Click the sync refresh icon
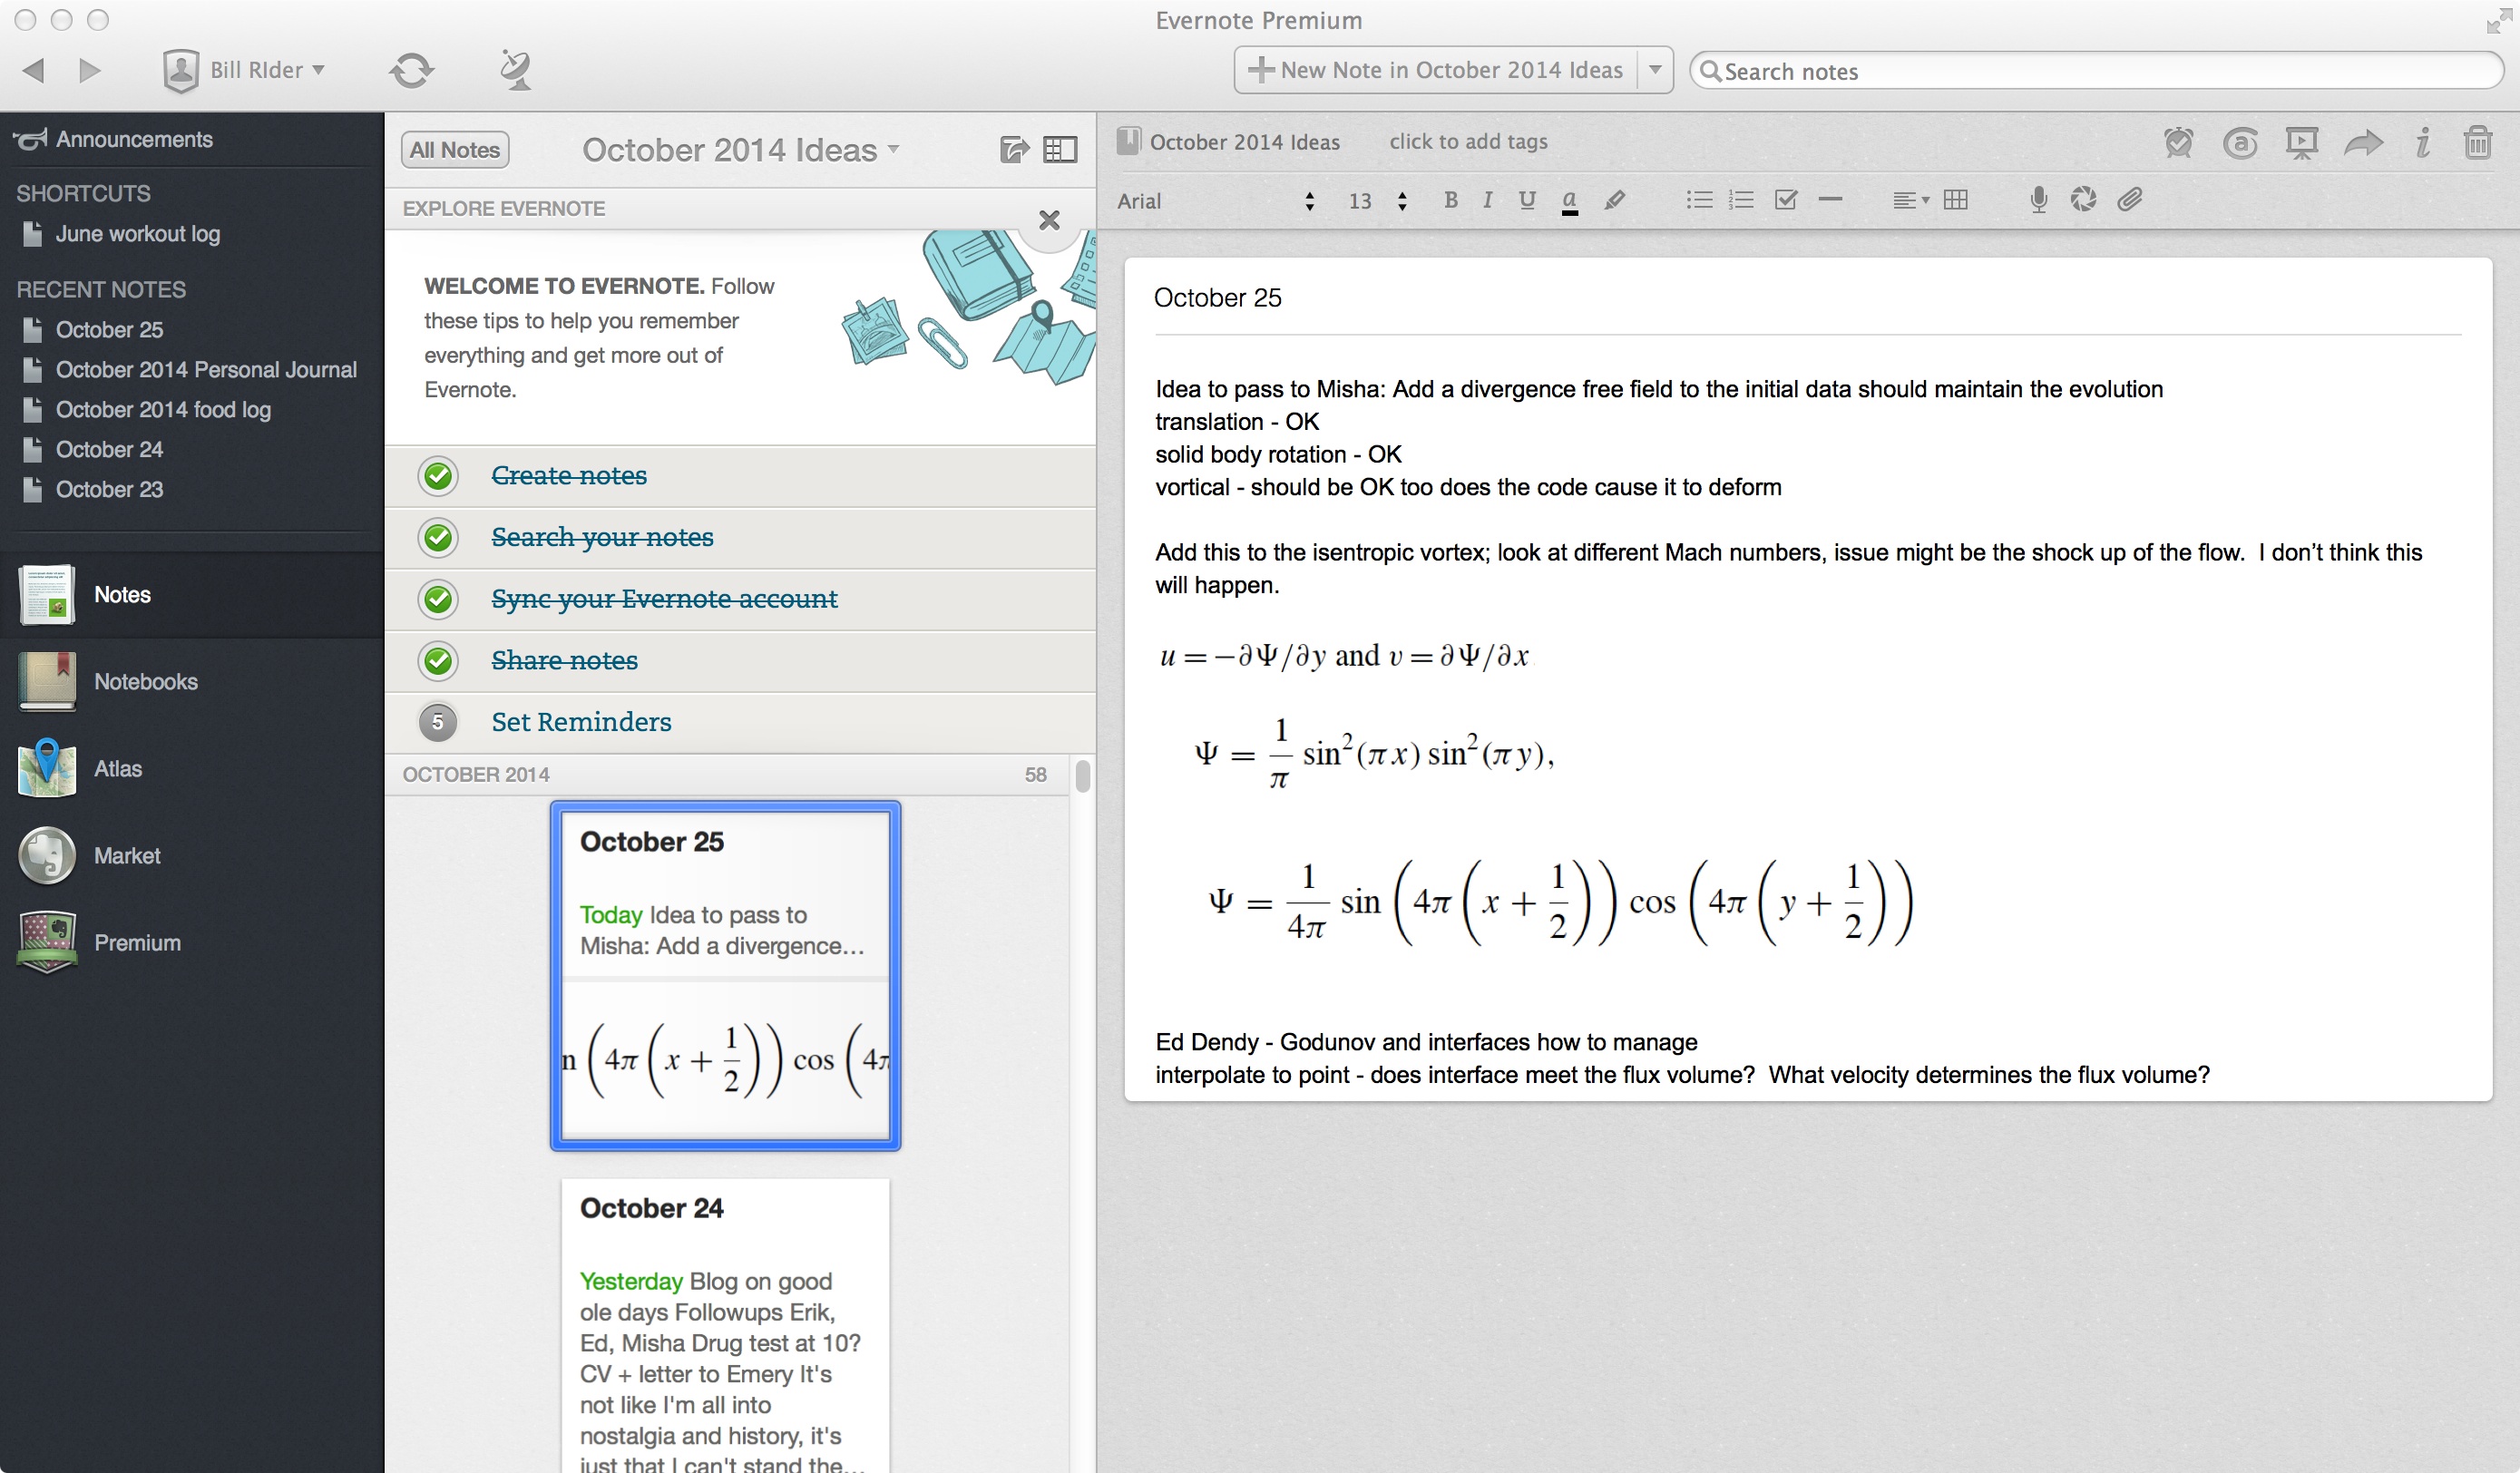Screen dimensions: 2520x1473 point(411,70)
